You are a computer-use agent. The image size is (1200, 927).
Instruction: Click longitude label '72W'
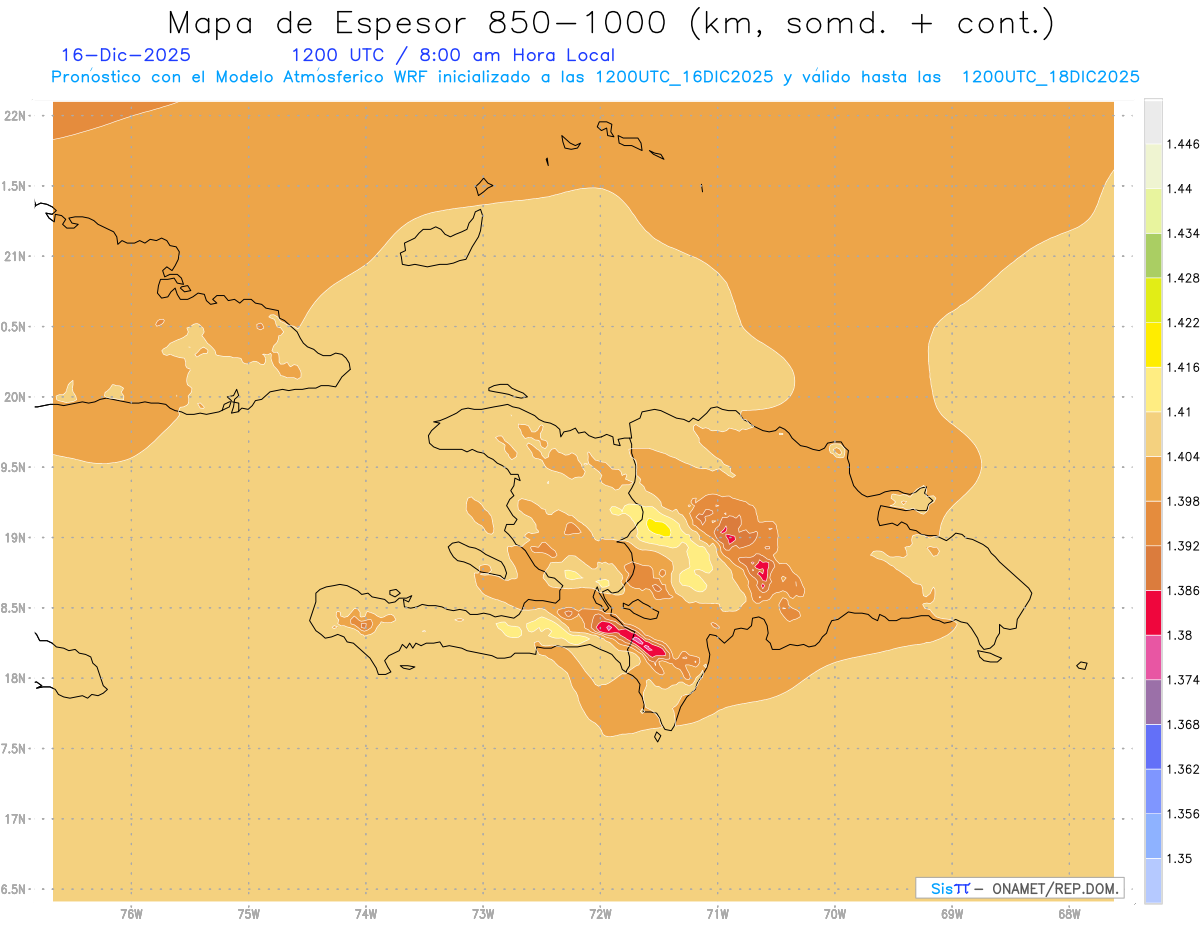coord(601,914)
